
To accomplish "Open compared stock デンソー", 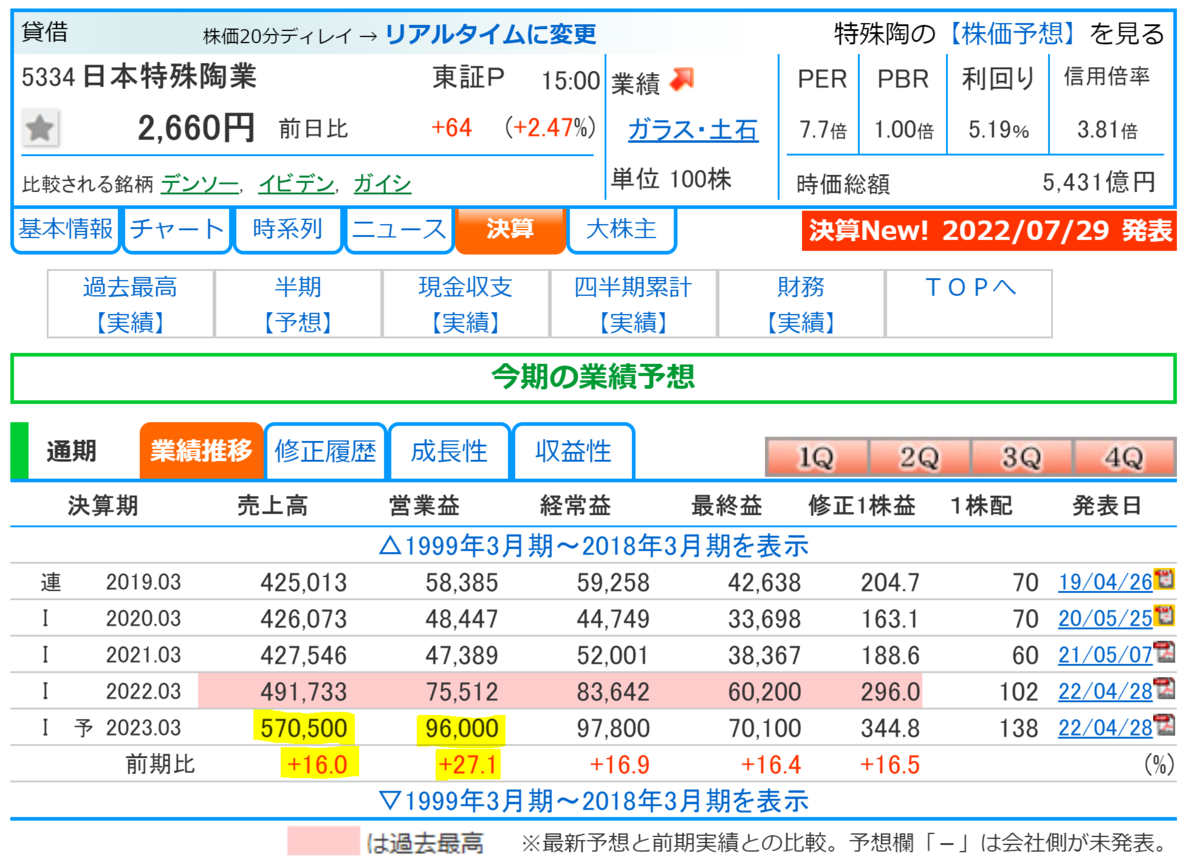I will (198, 184).
